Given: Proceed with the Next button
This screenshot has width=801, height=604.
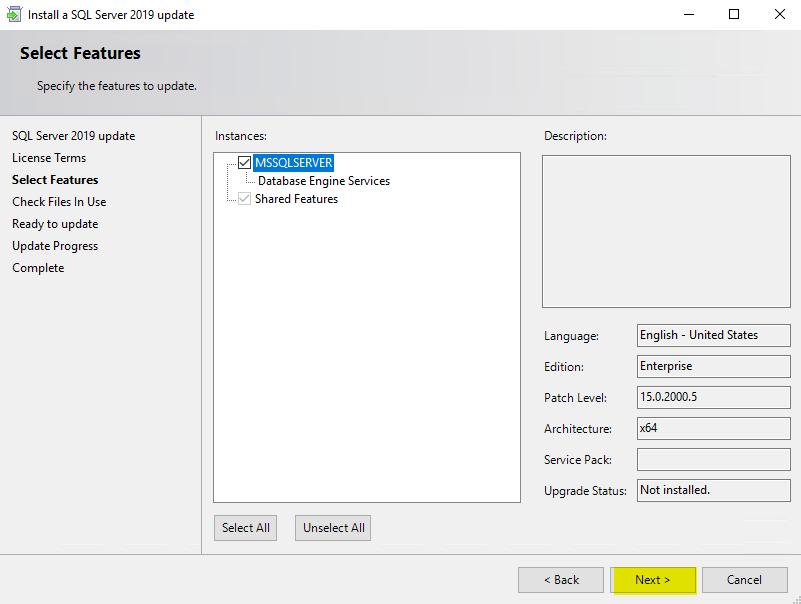Looking at the screenshot, I should tap(653, 580).
